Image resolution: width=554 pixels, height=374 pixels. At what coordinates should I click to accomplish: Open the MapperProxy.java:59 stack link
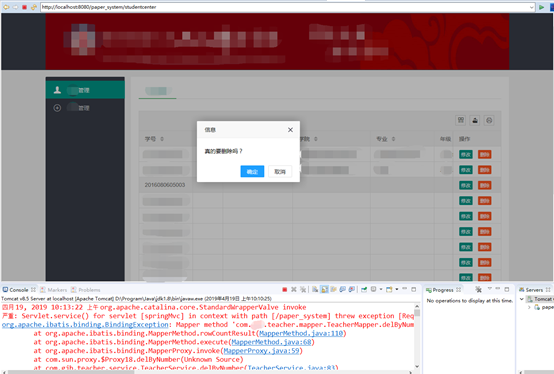pos(261,351)
